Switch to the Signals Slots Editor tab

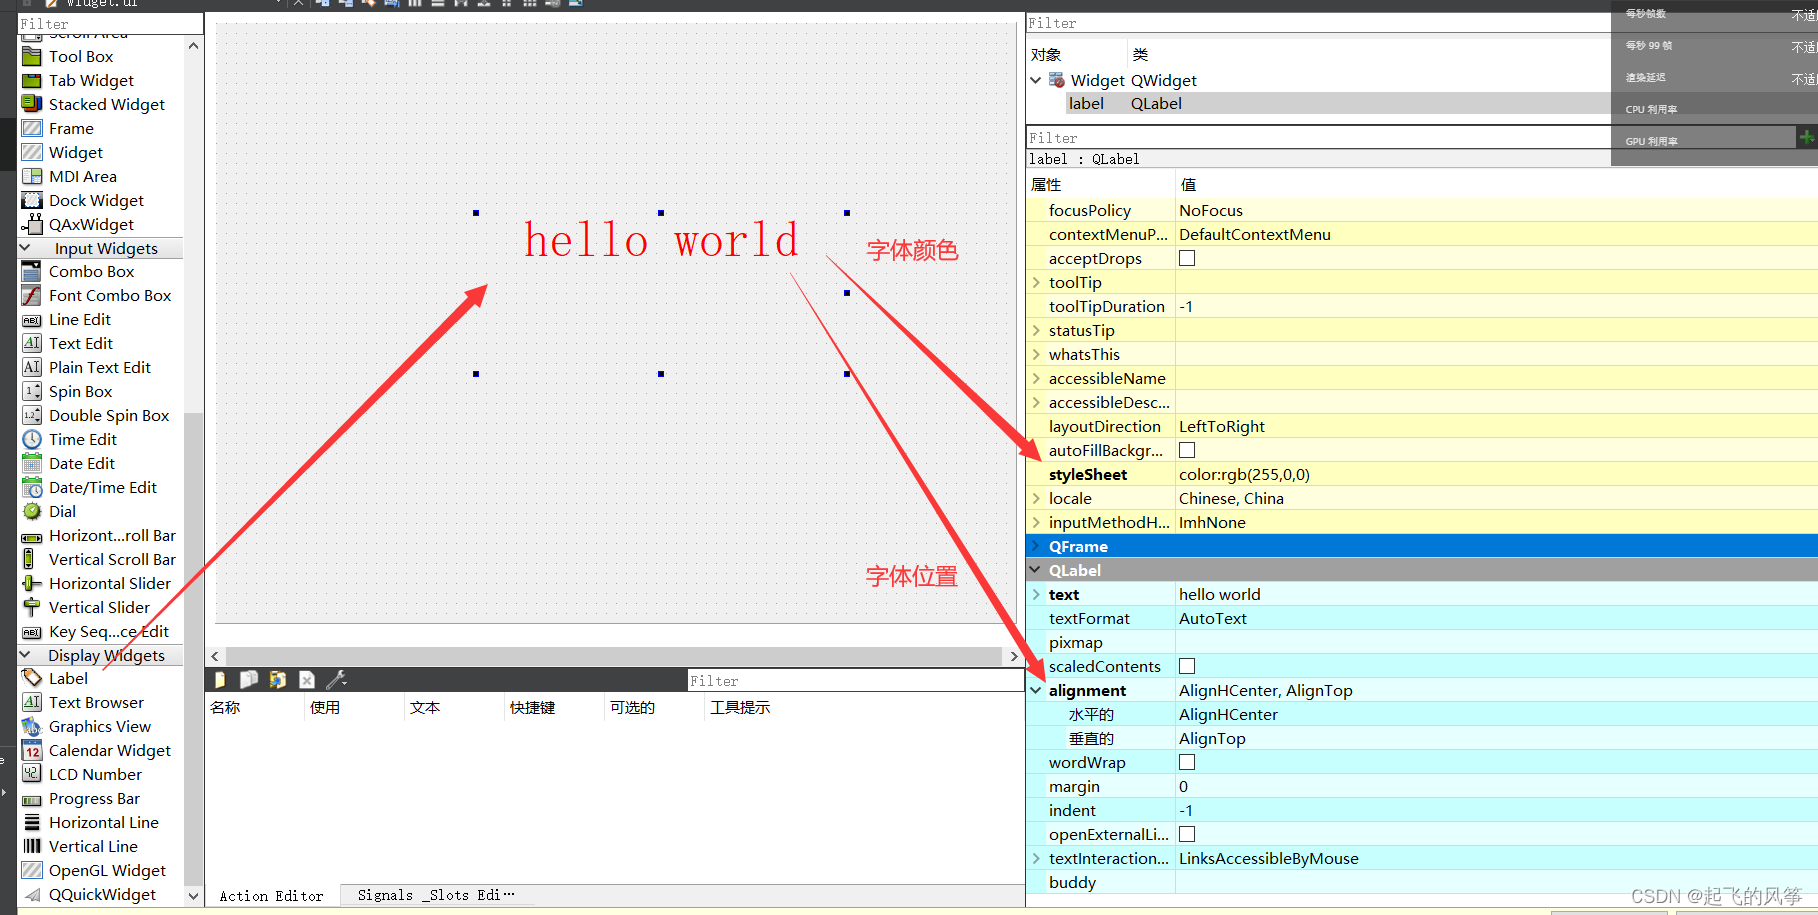pyautogui.click(x=437, y=894)
